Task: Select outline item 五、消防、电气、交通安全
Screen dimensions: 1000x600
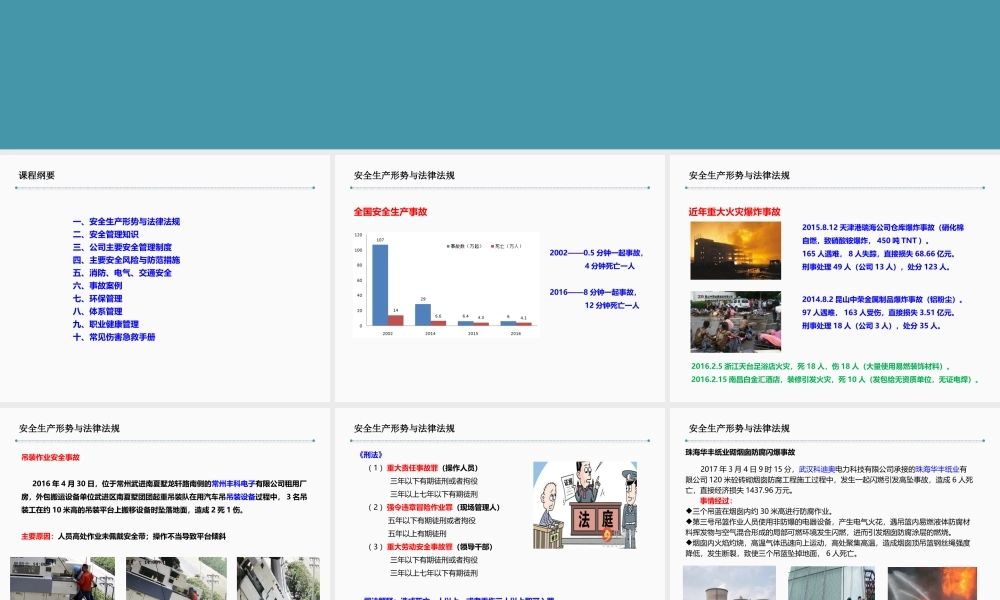Action: pos(122,273)
